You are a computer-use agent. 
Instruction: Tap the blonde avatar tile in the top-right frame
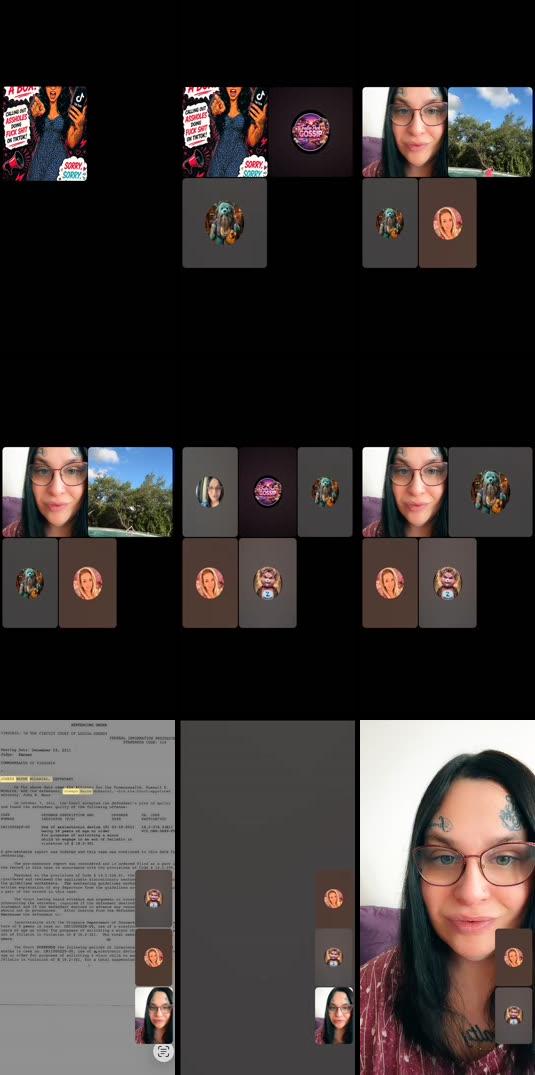point(447,223)
